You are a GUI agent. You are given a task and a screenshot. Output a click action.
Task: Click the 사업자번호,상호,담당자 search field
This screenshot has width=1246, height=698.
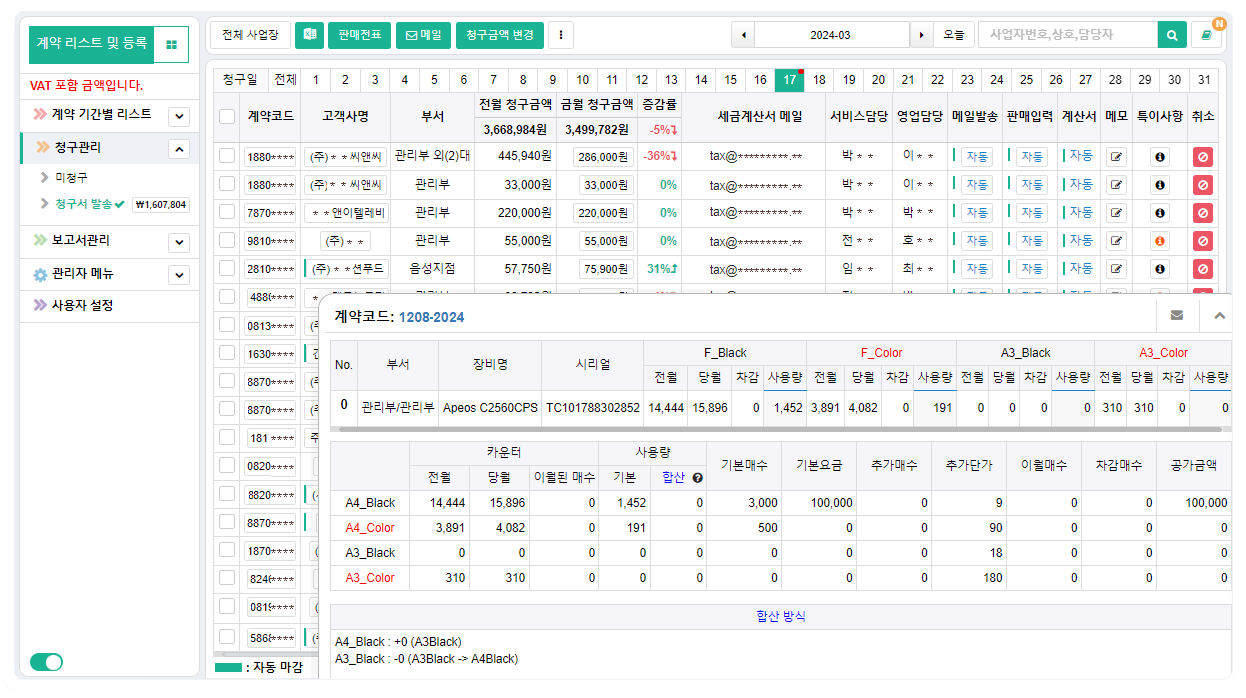coord(1055,33)
